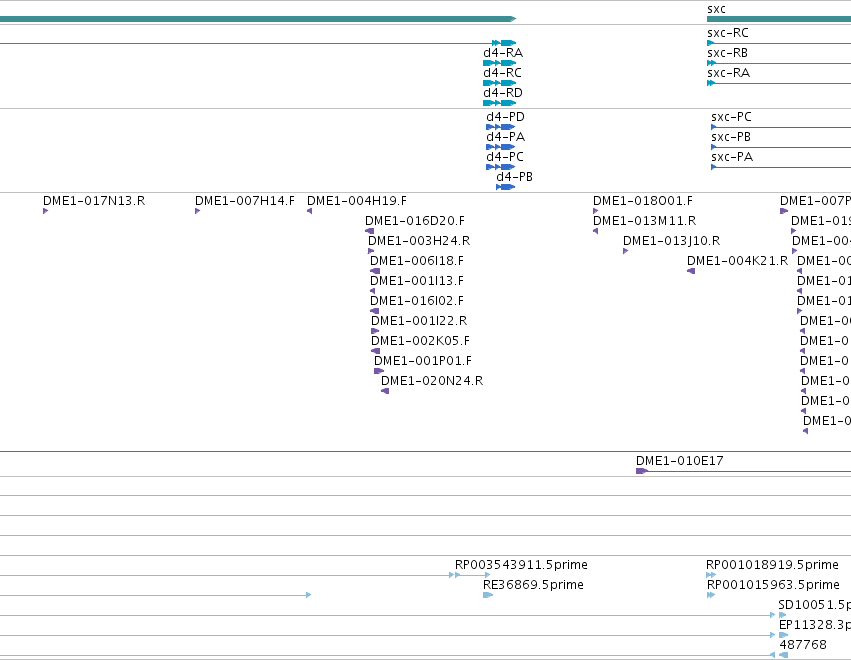851x660 pixels.
Task: Click the DME1-001I13.F label
Action: click(417, 281)
